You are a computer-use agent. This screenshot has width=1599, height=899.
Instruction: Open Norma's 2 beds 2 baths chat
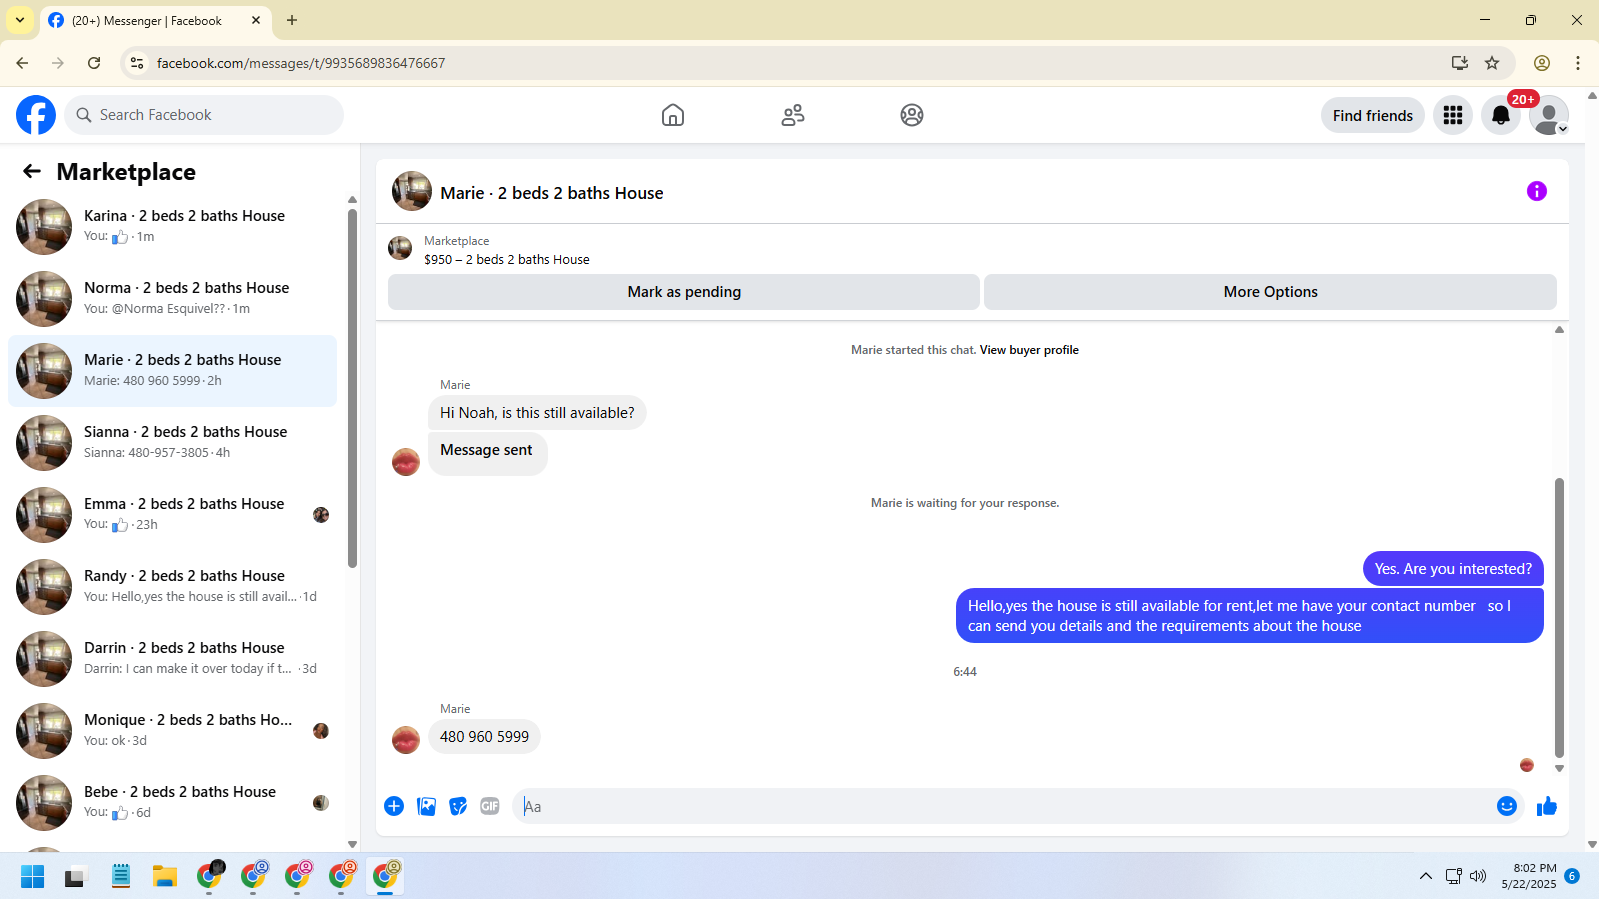[172, 299]
